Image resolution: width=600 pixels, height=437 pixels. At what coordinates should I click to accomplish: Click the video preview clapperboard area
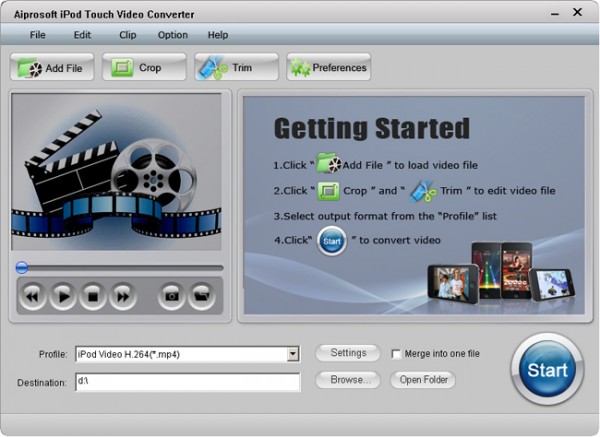[116, 172]
